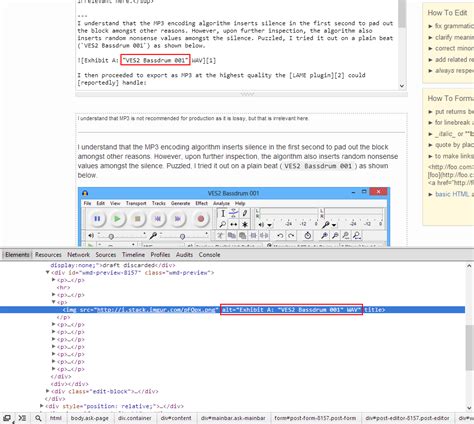Switch to the Audits tab in DevTools
The height and width of the screenshot is (424, 474).
point(184,255)
